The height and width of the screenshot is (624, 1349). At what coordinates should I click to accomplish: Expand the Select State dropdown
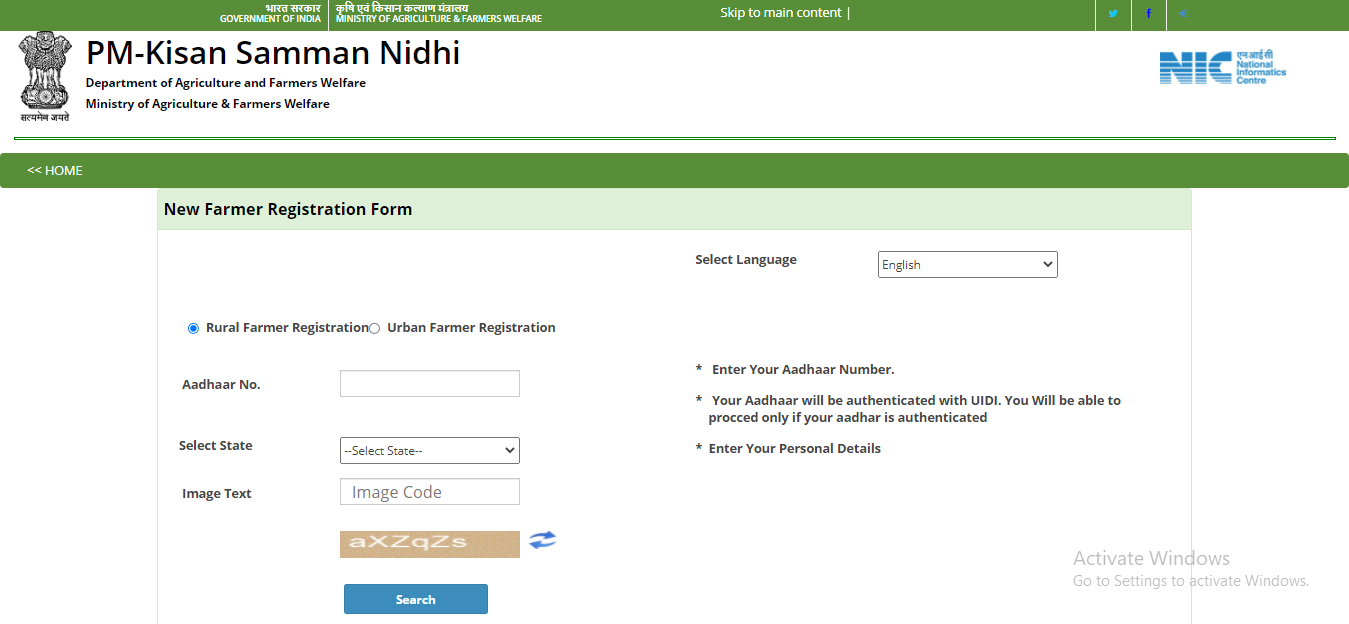(429, 450)
